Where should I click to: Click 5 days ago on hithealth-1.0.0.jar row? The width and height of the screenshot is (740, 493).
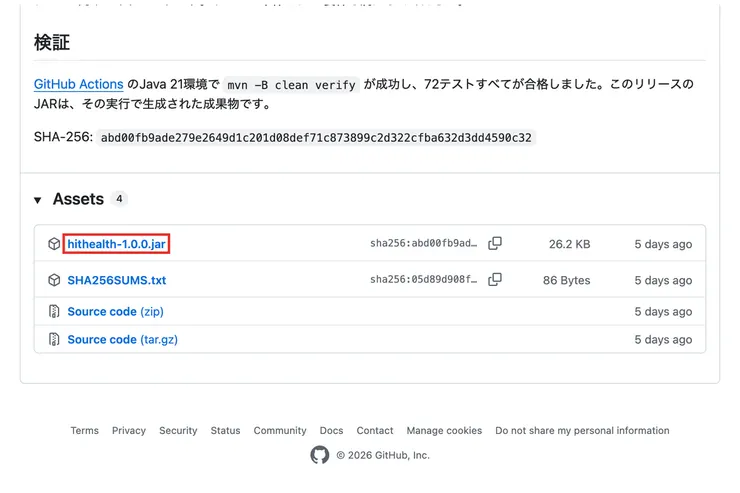(x=663, y=244)
